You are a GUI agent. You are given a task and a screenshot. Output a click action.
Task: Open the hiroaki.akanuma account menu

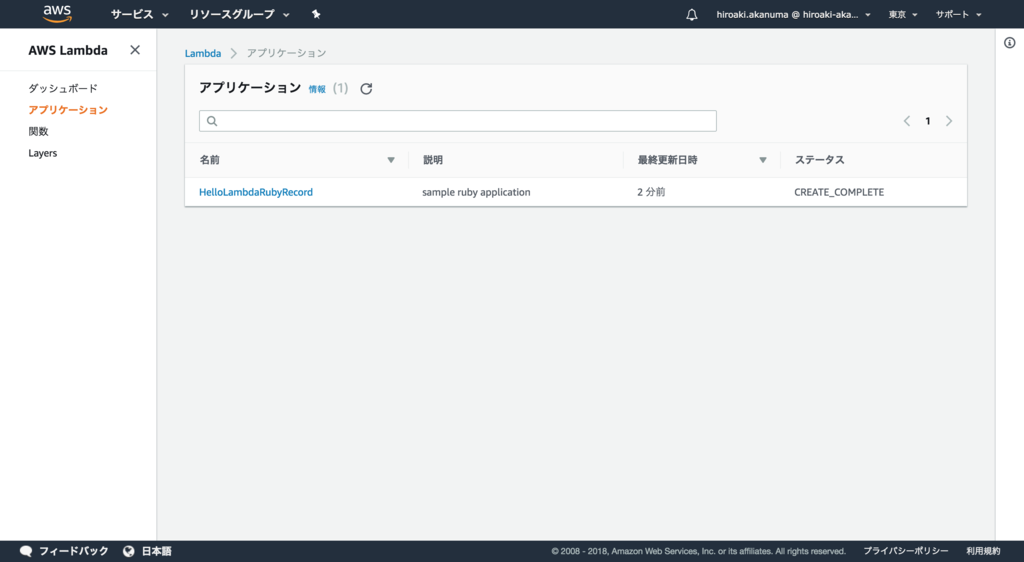pyautogui.click(x=793, y=14)
